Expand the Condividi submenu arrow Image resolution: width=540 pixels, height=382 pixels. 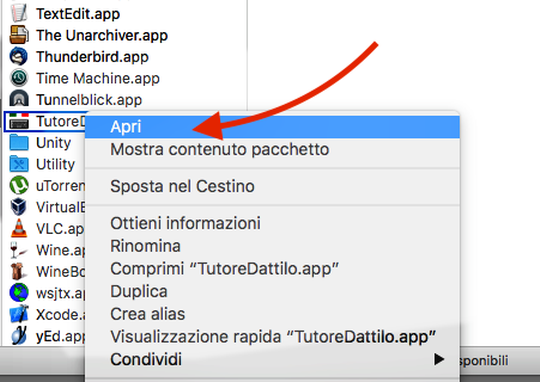[438, 359]
